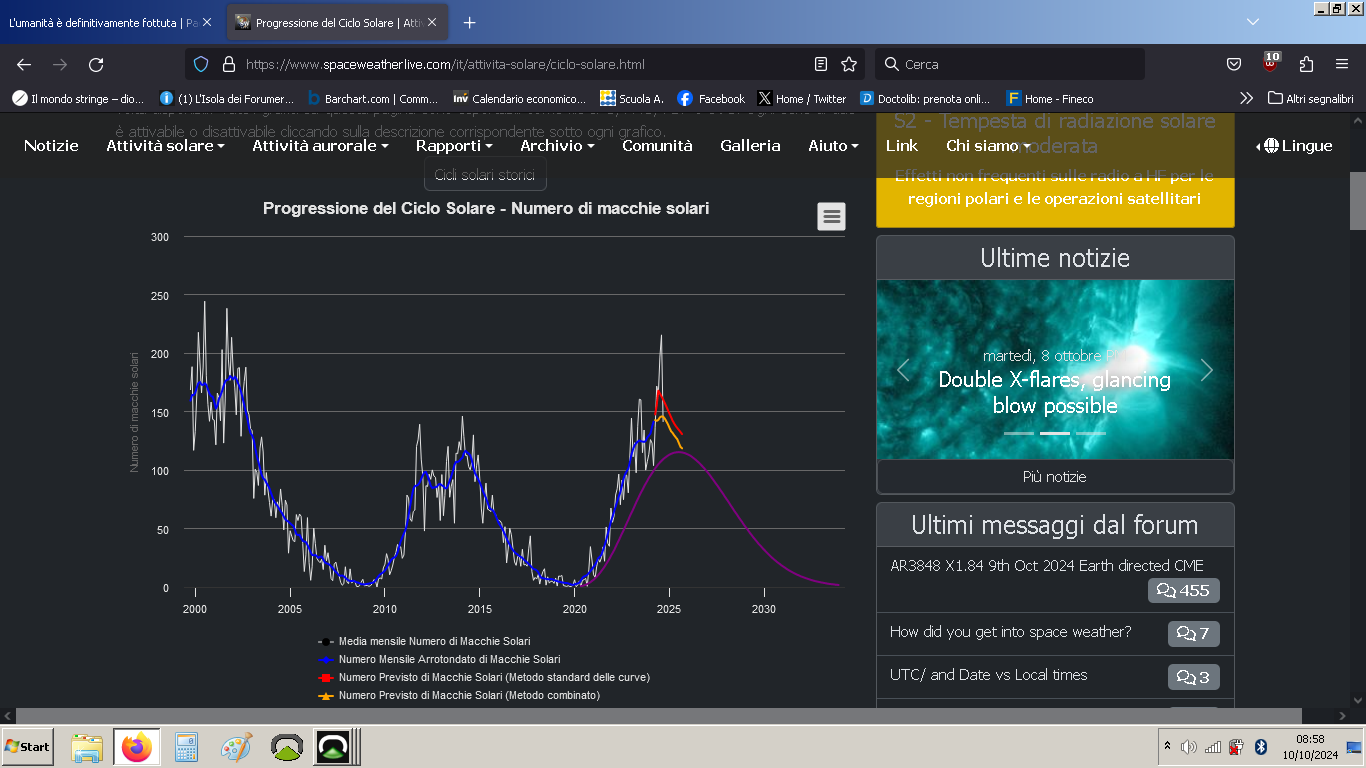Expand the Aiuto dropdown menu

[x=833, y=145]
